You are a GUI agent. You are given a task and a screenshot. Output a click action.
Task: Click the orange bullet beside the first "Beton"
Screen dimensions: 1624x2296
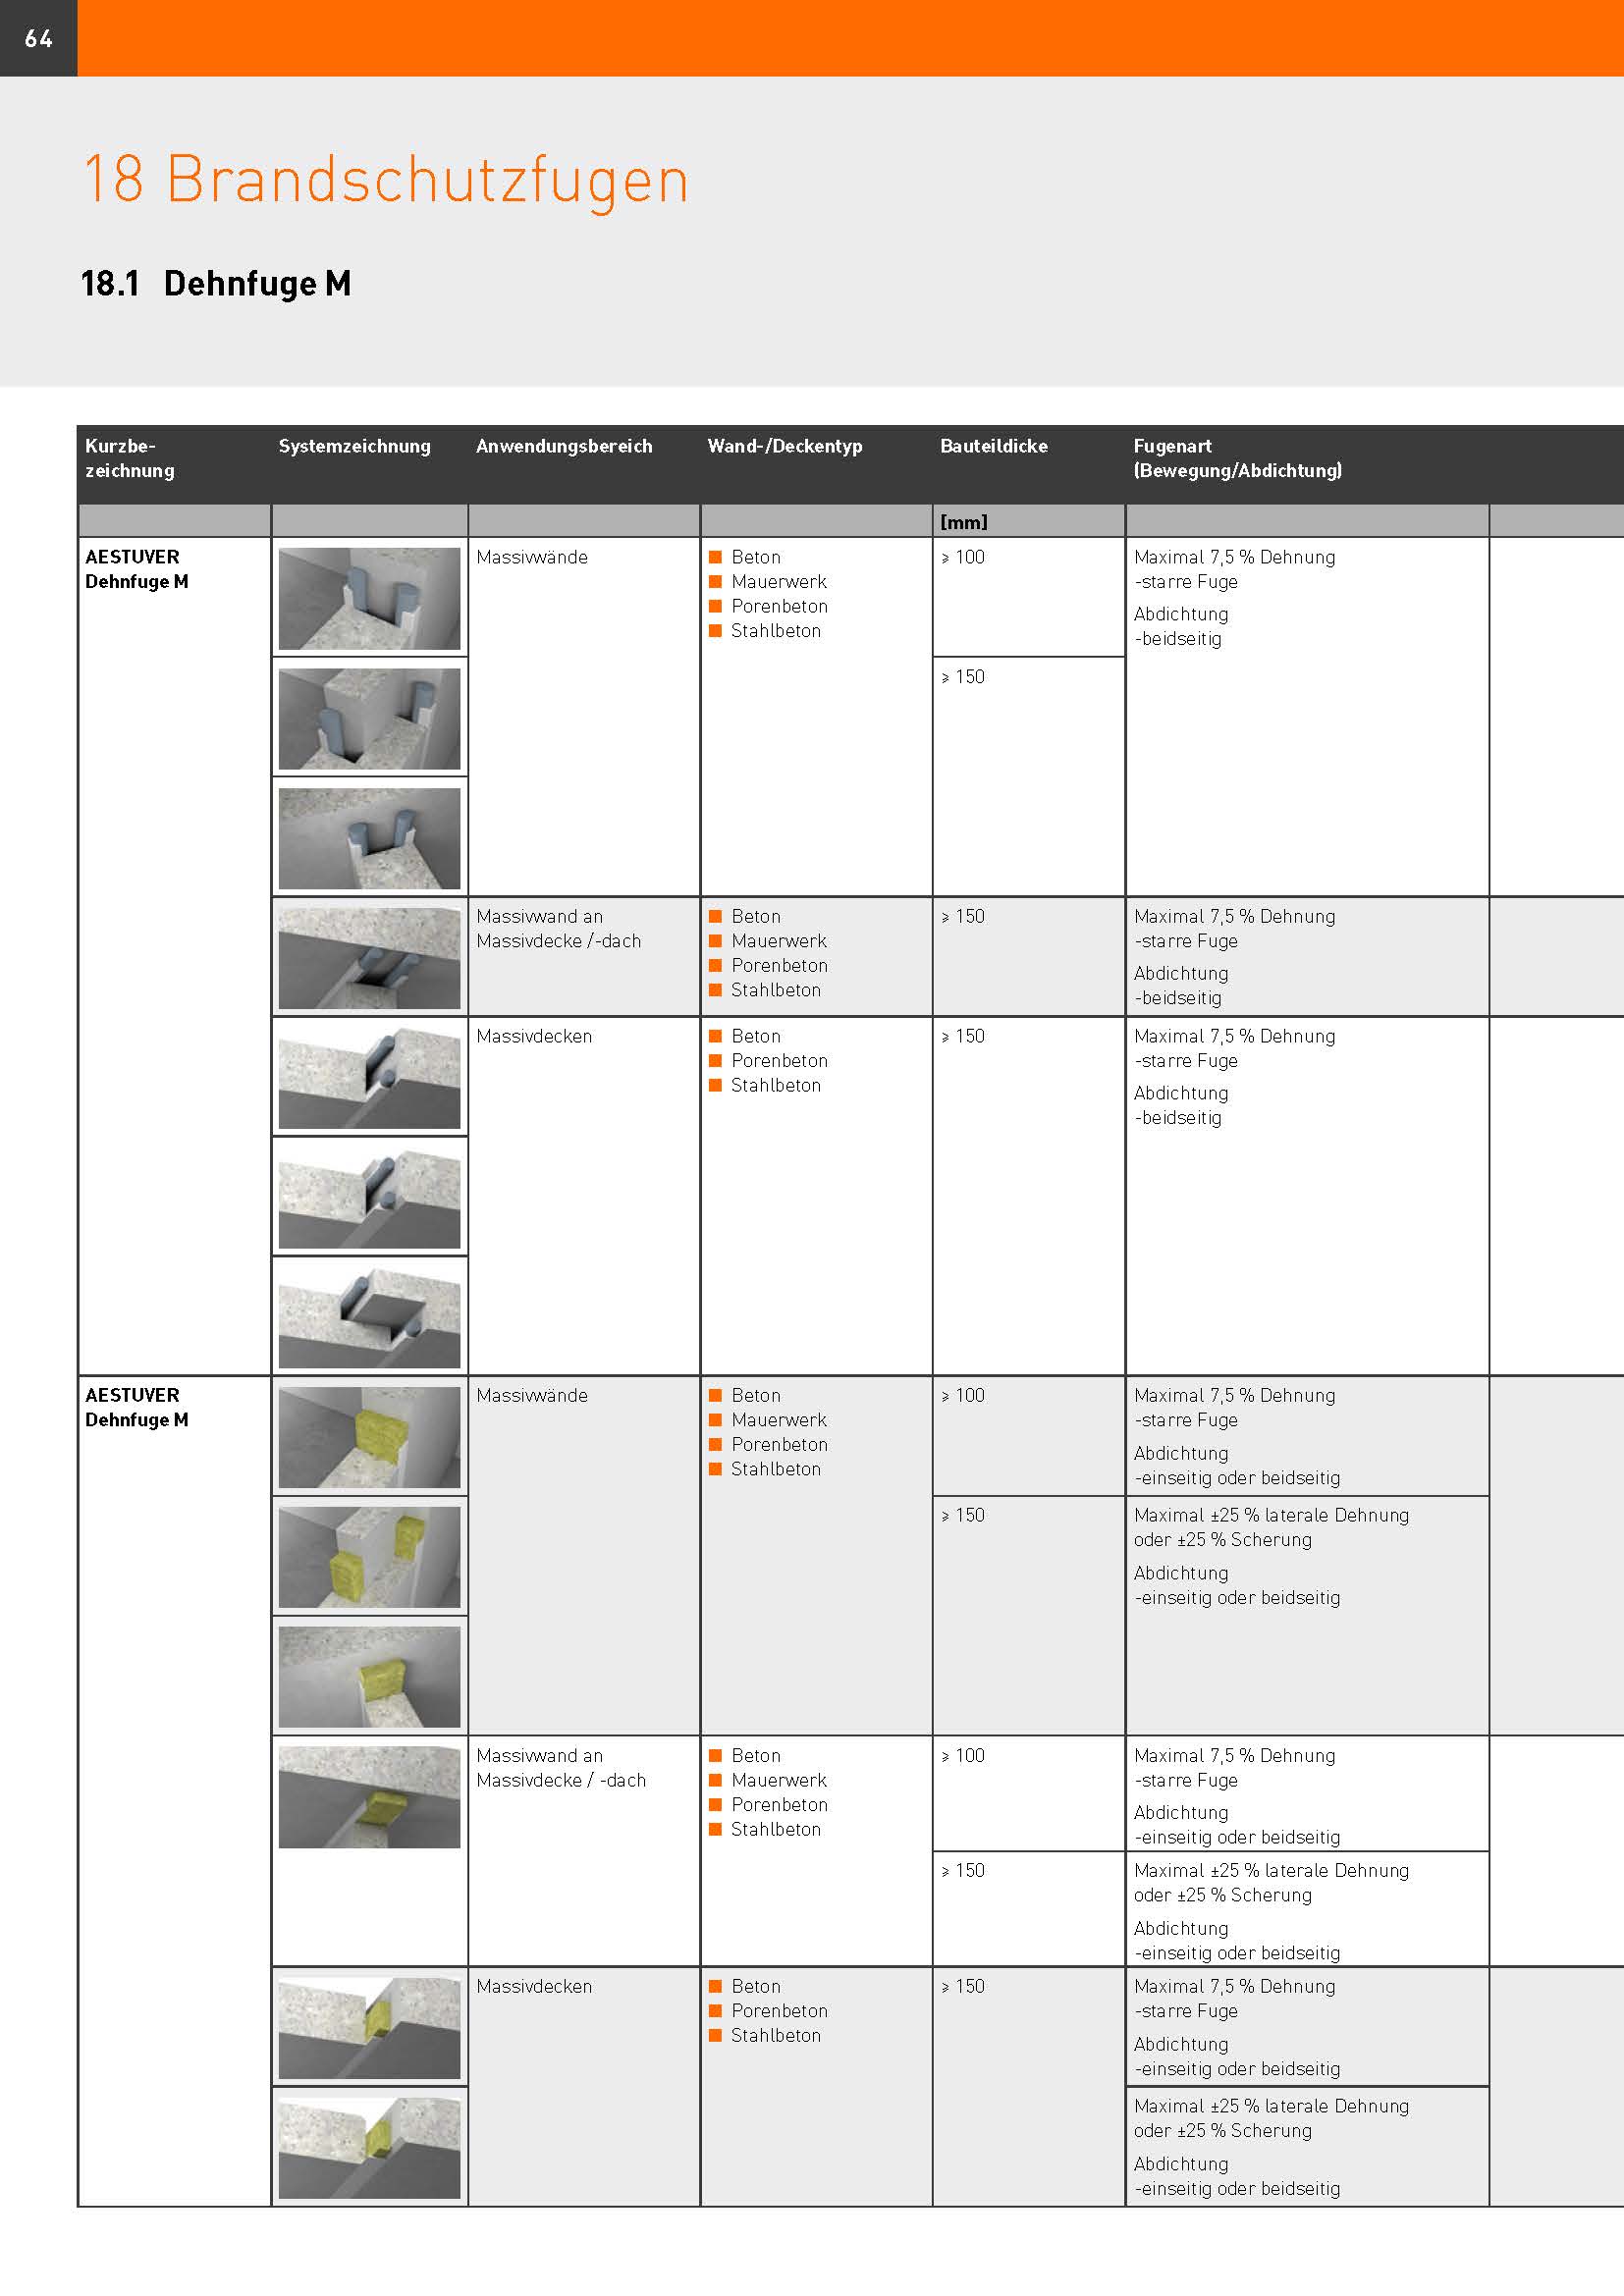pyautogui.click(x=715, y=557)
